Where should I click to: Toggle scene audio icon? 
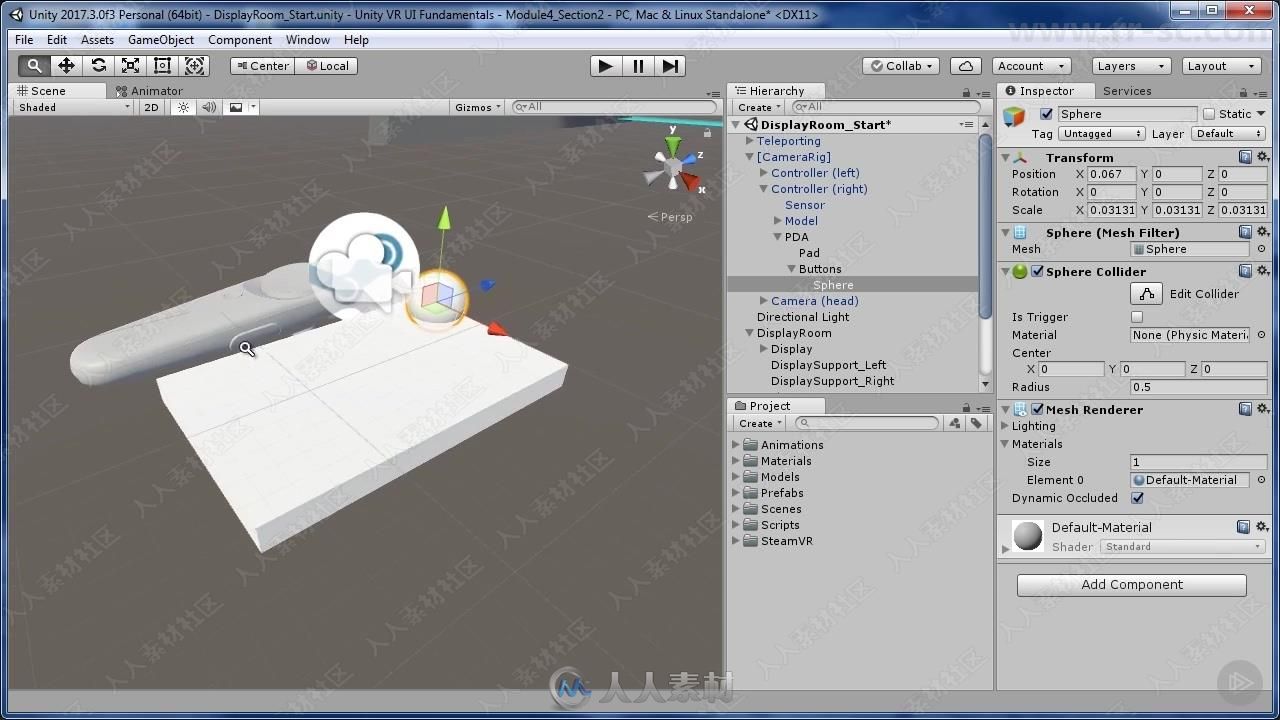pos(208,107)
